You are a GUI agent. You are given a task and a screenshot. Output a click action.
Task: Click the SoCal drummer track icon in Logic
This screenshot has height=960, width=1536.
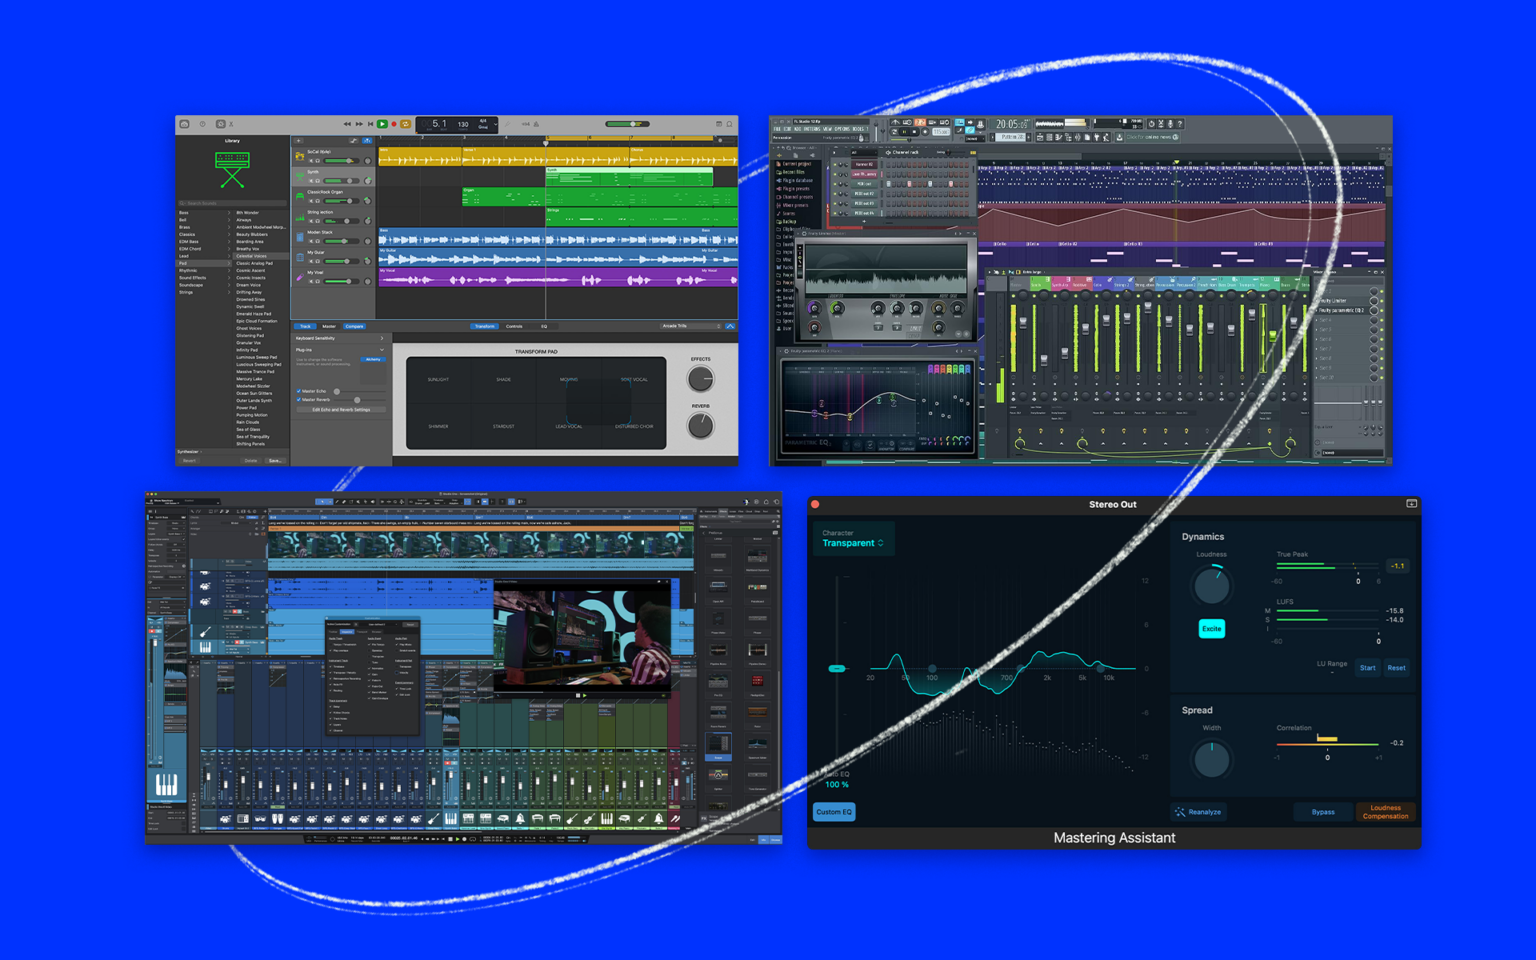(300, 157)
